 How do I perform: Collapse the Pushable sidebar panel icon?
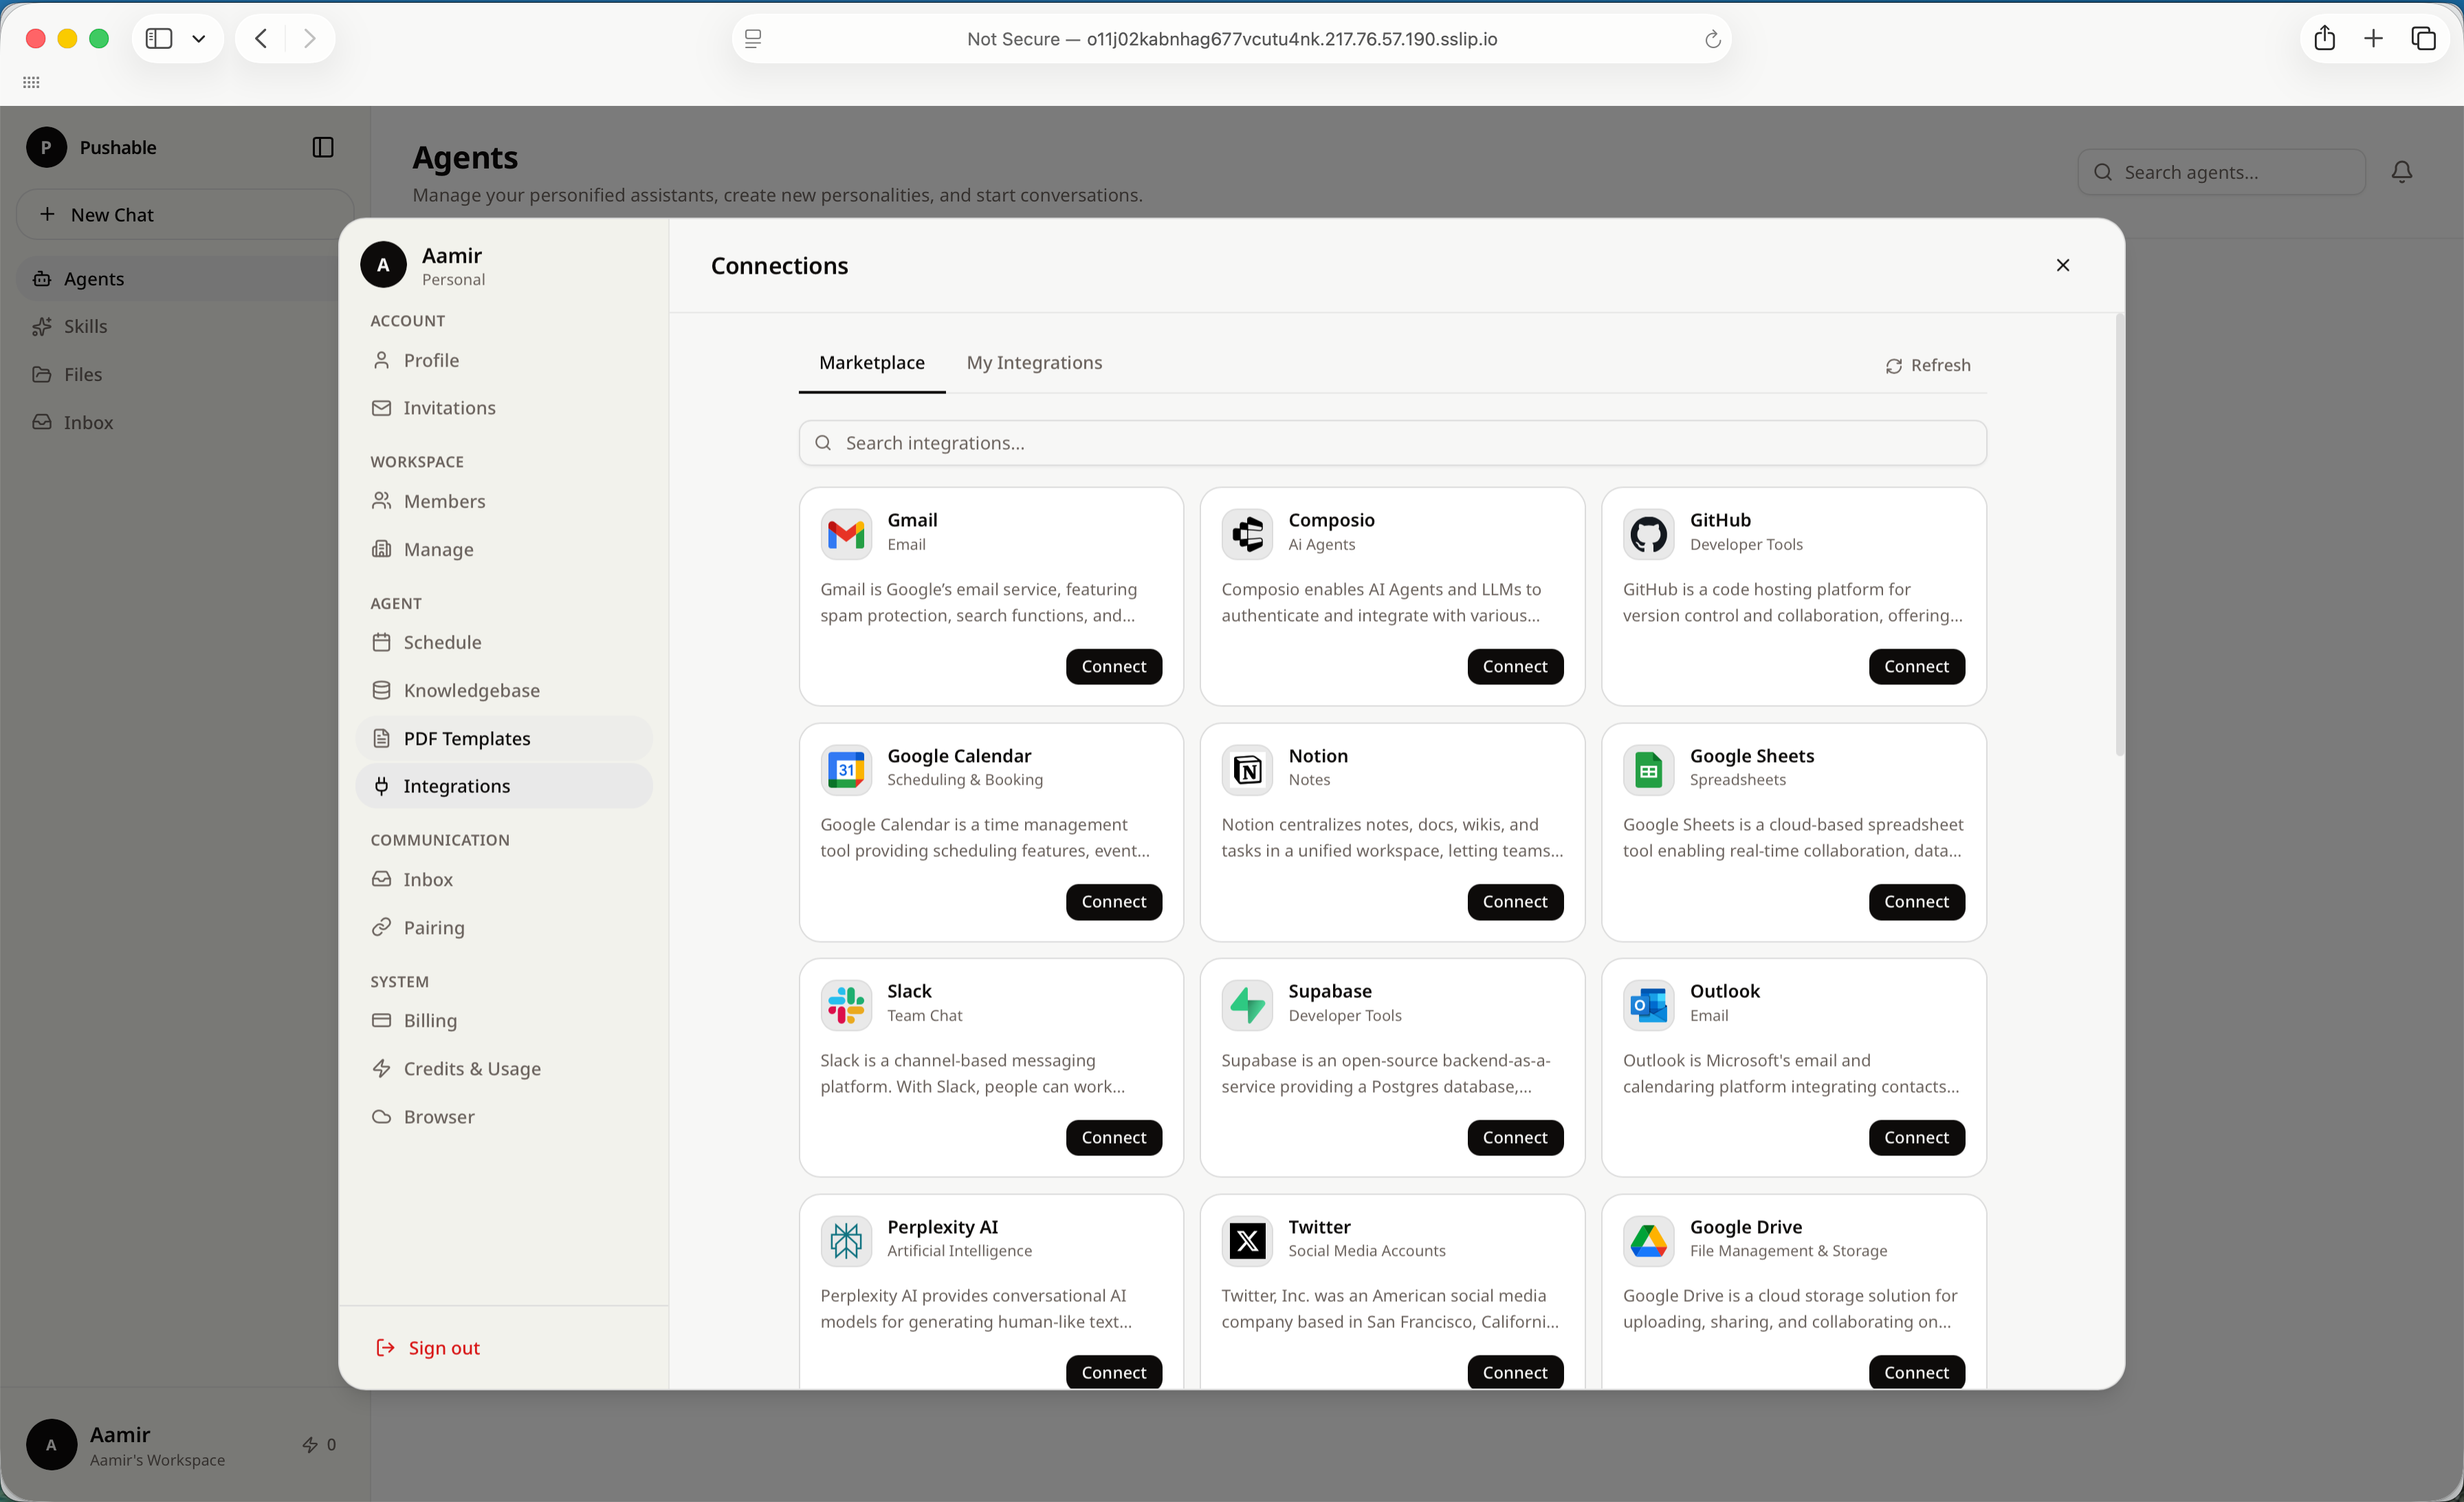[x=323, y=147]
